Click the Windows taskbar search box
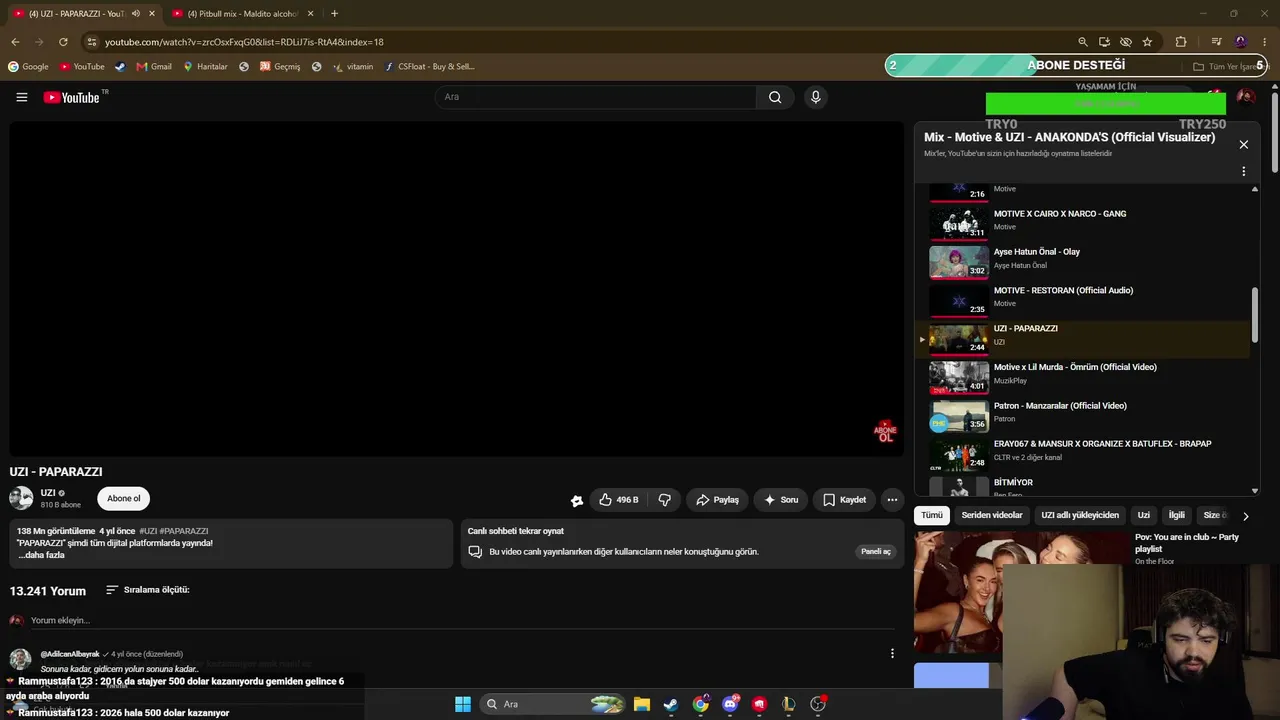 click(553, 704)
